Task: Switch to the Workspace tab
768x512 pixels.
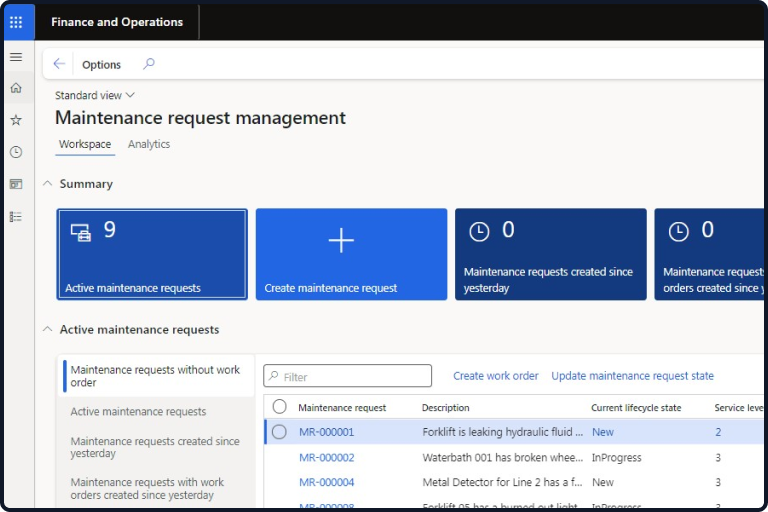Action: [x=85, y=145]
